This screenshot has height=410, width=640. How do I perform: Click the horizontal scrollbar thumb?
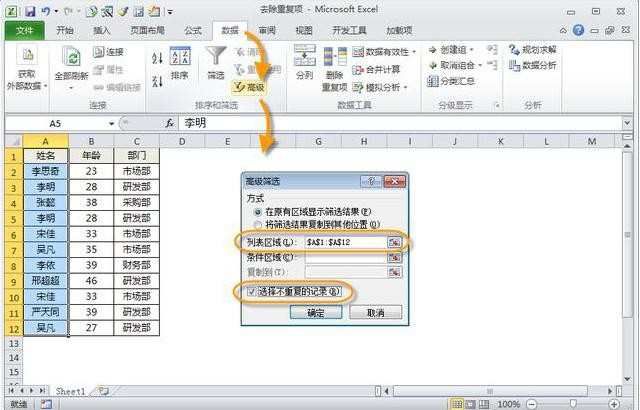click(x=490, y=391)
